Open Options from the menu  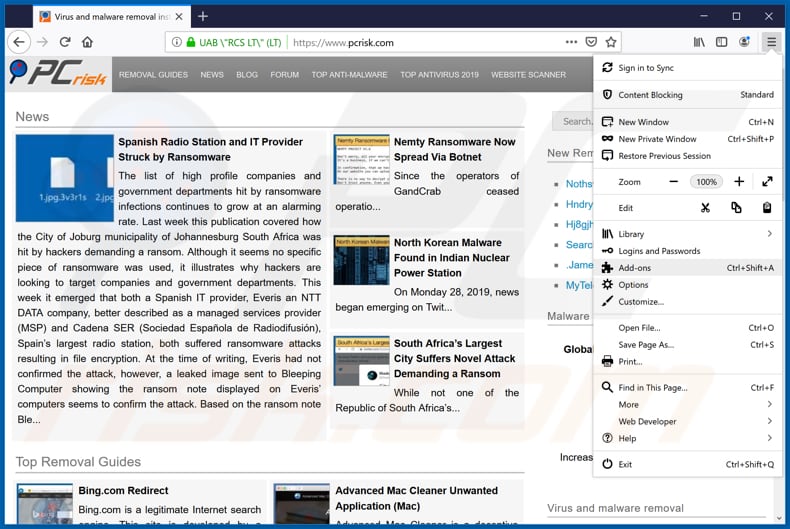(x=687, y=285)
